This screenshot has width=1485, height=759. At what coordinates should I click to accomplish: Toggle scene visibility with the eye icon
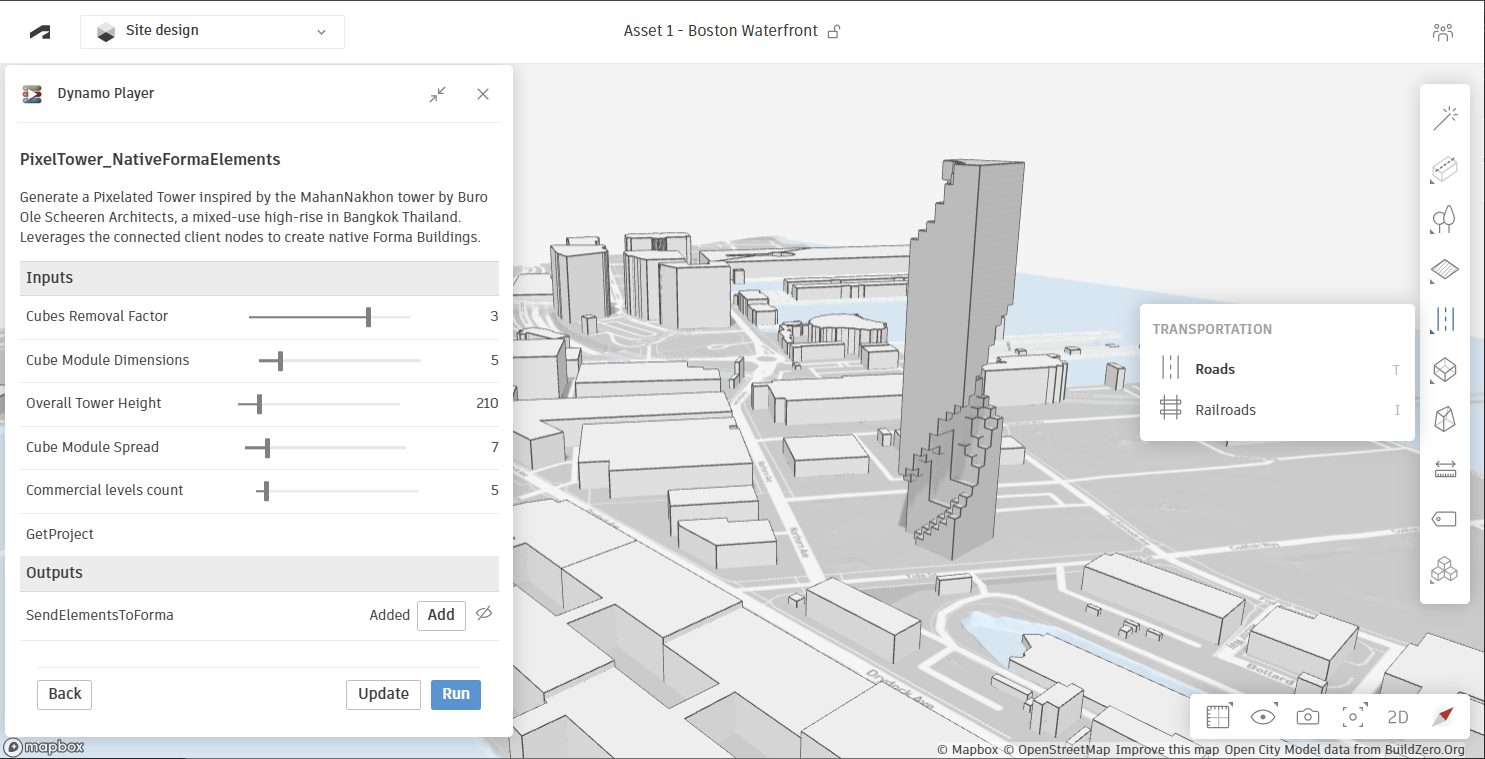click(x=1262, y=716)
